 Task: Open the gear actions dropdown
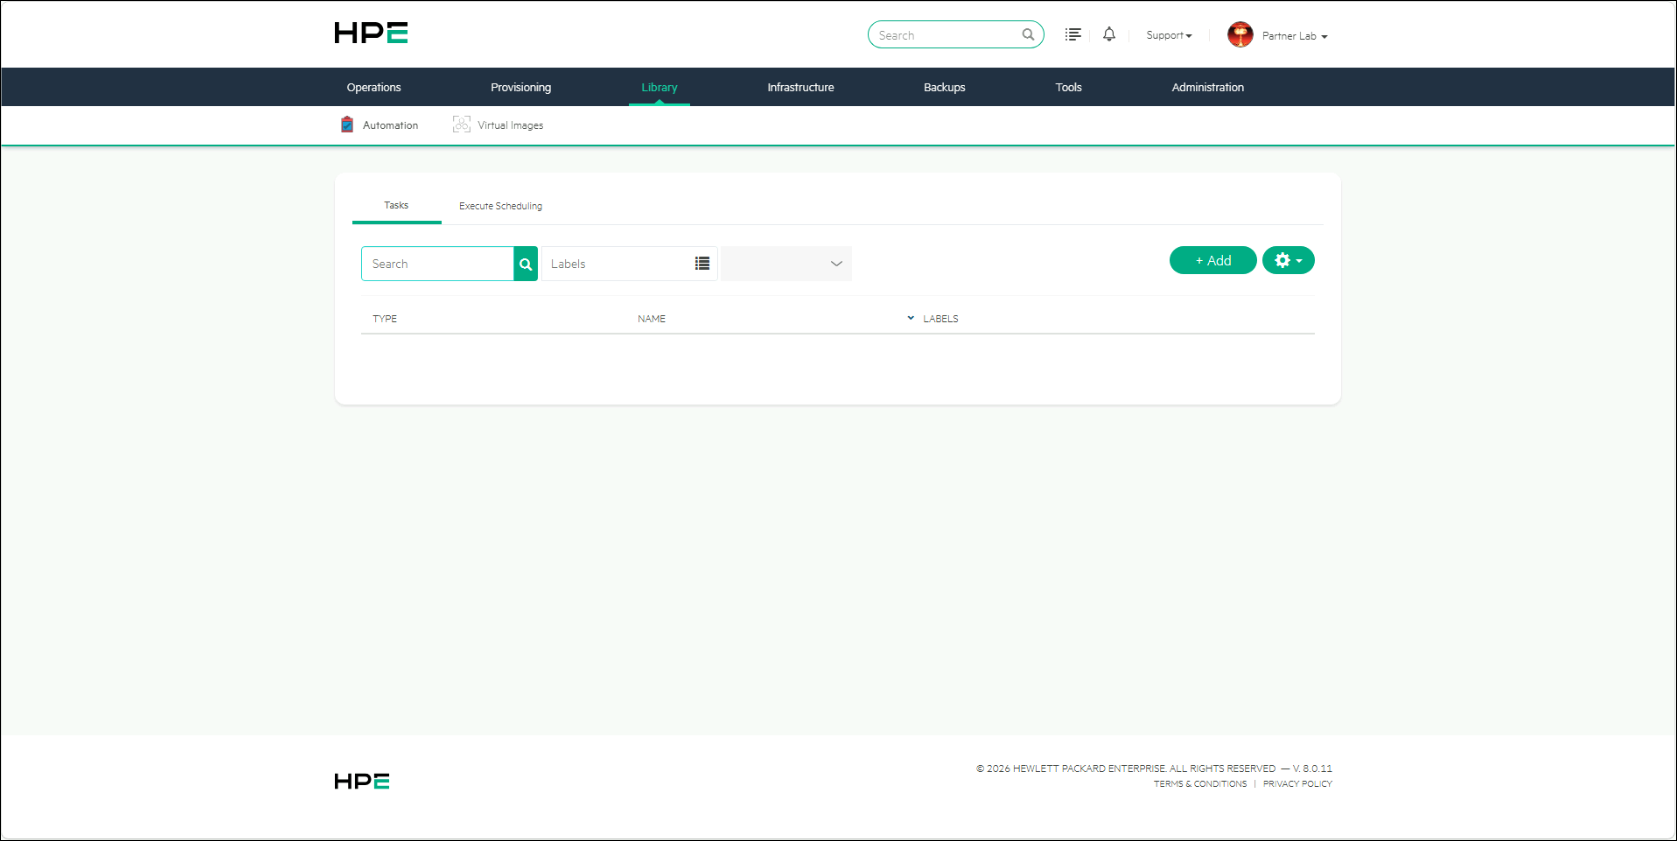coord(1288,260)
